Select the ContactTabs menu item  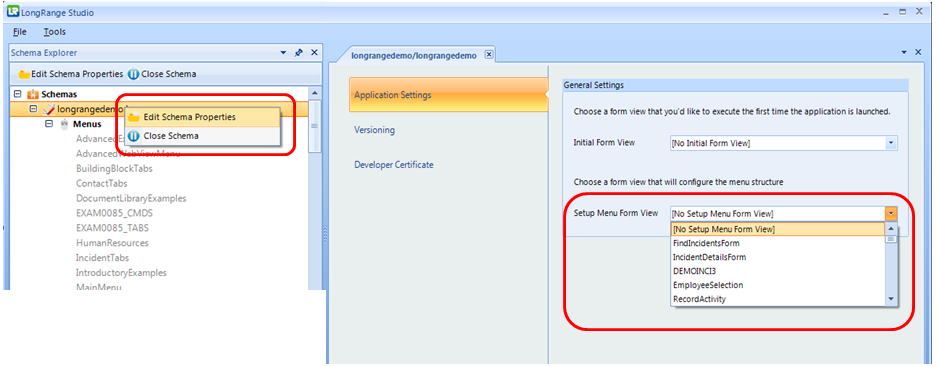pyautogui.click(x=101, y=183)
